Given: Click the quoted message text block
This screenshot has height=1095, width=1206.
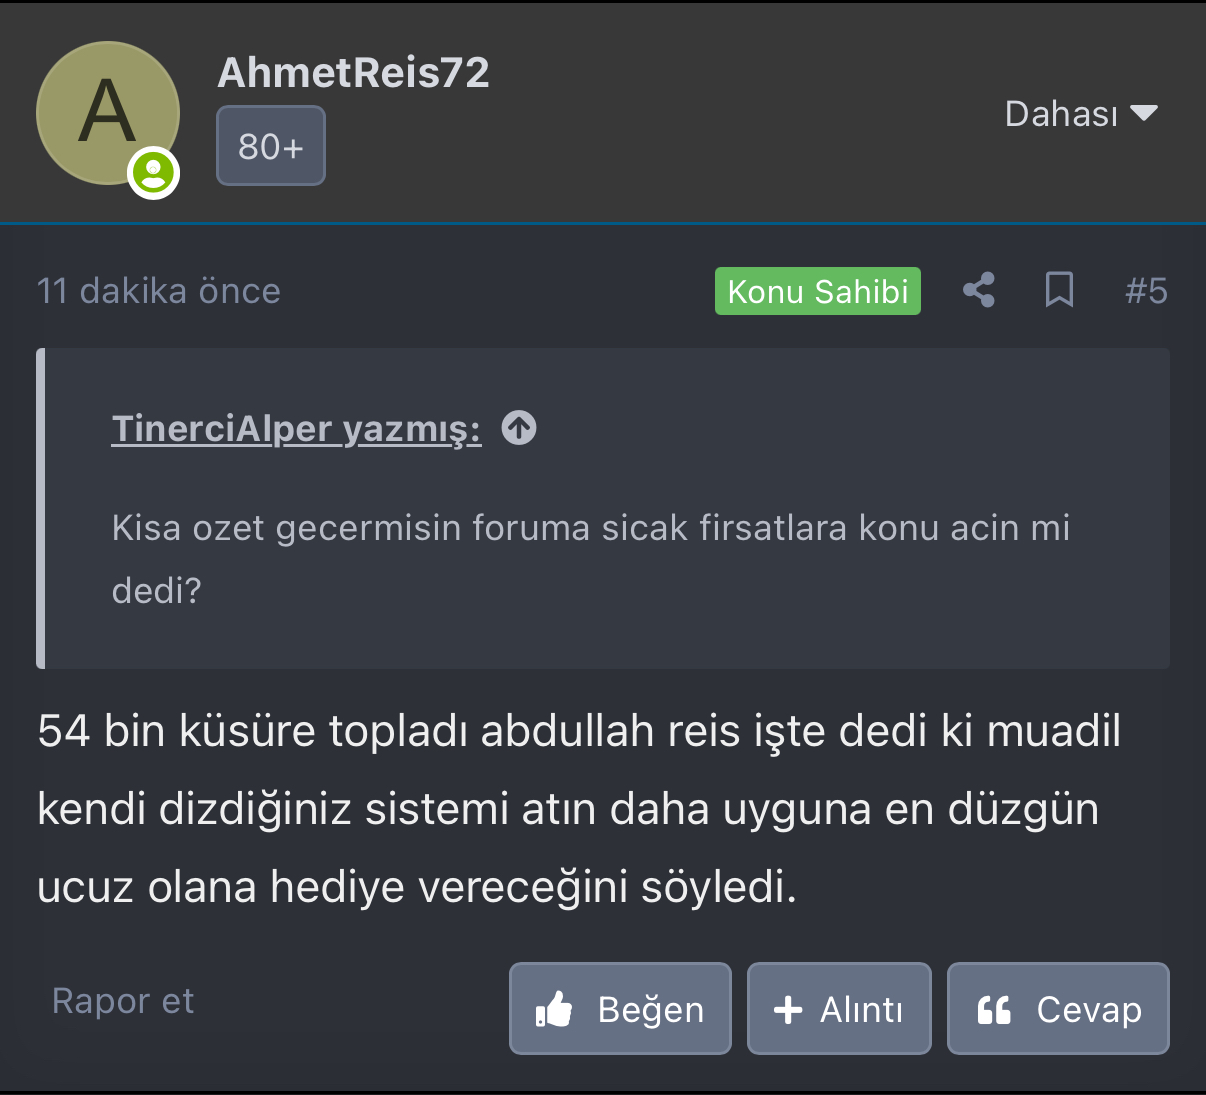Looking at the screenshot, I should click(590, 558).
